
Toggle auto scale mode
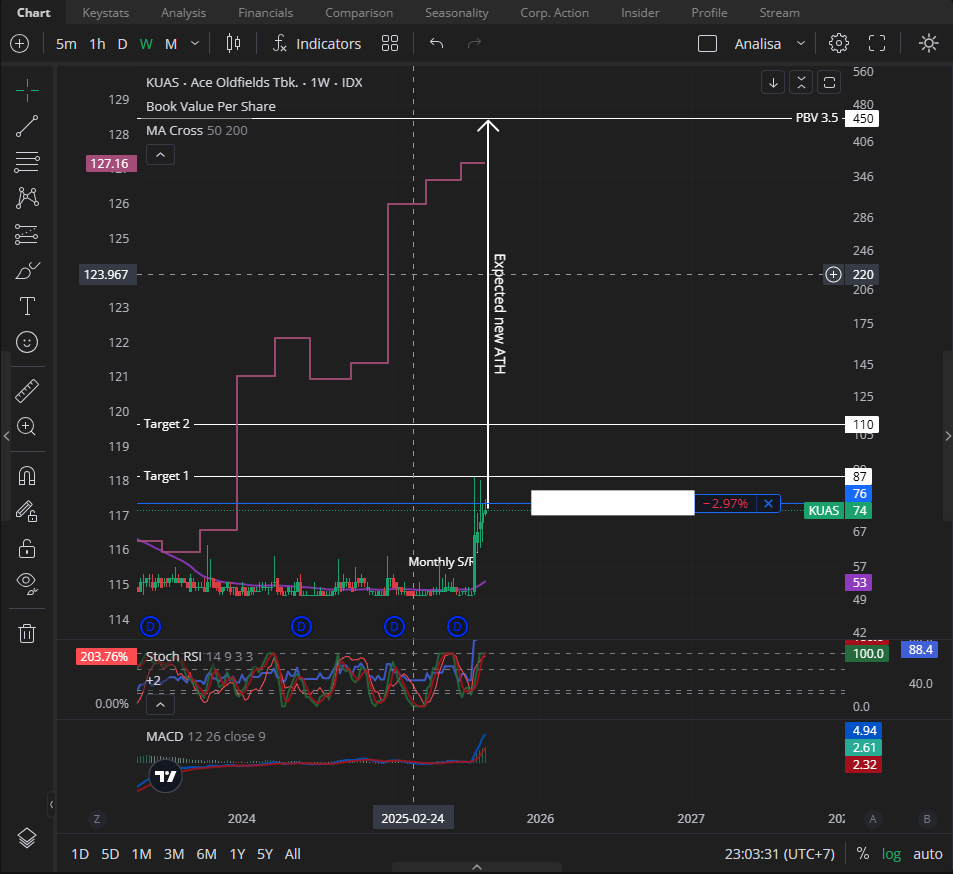coord(927,854)
